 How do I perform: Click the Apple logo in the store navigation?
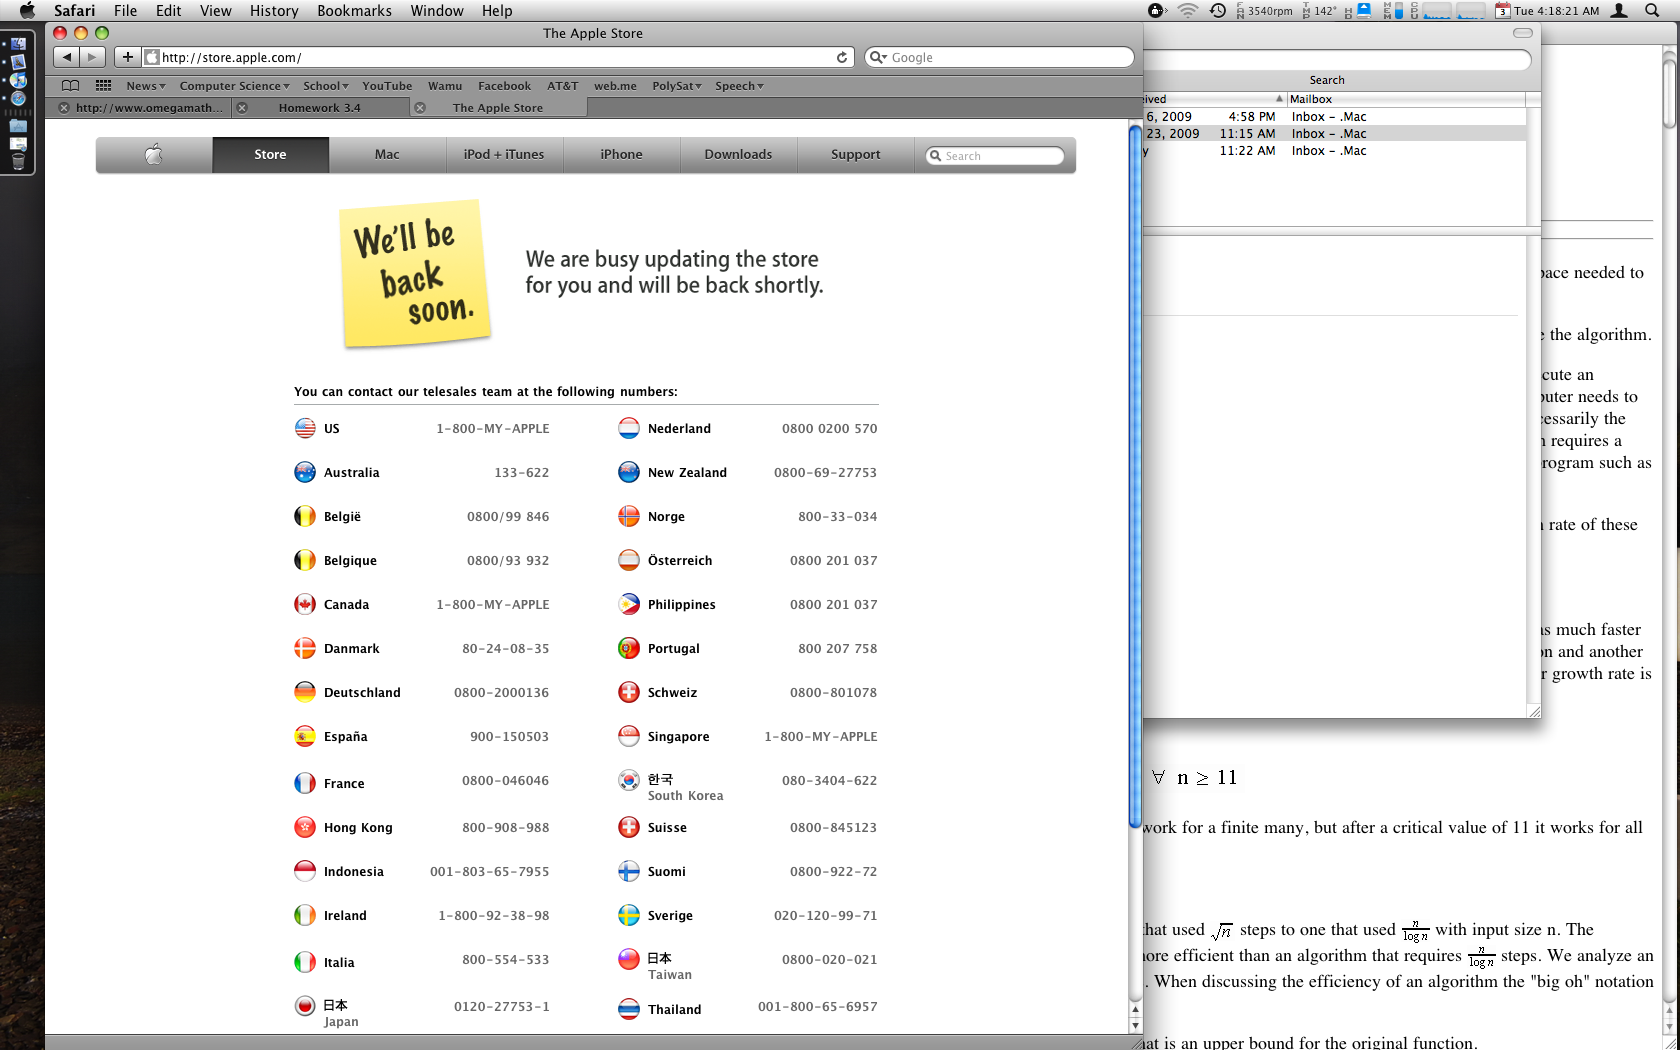[x=154, y=154]
